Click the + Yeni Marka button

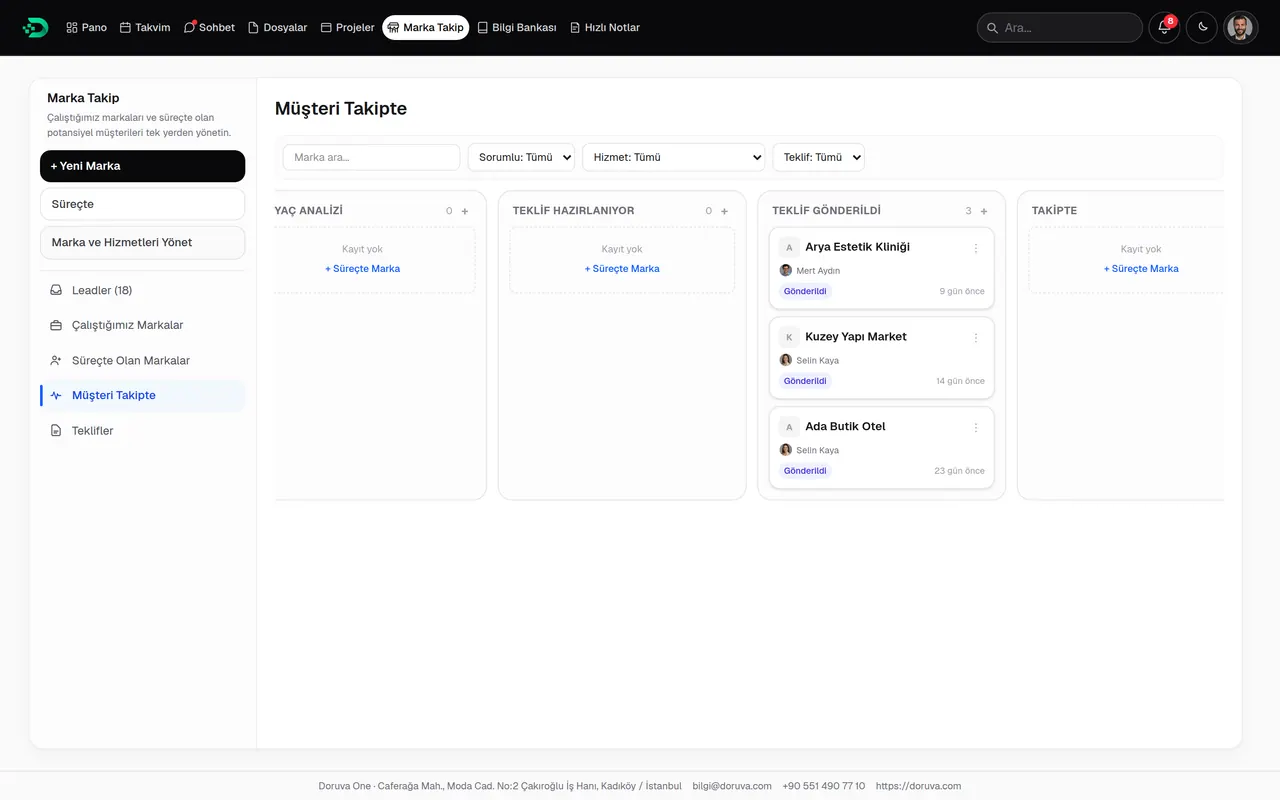coord(142,166)
